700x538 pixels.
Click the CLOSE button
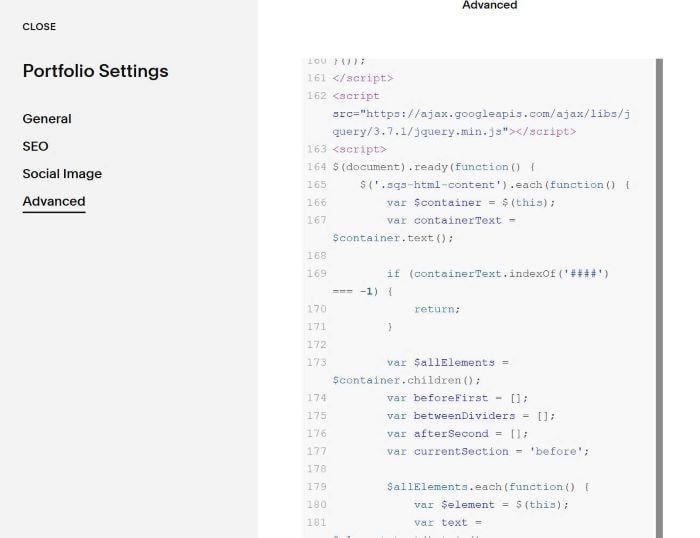coord(39,27)
